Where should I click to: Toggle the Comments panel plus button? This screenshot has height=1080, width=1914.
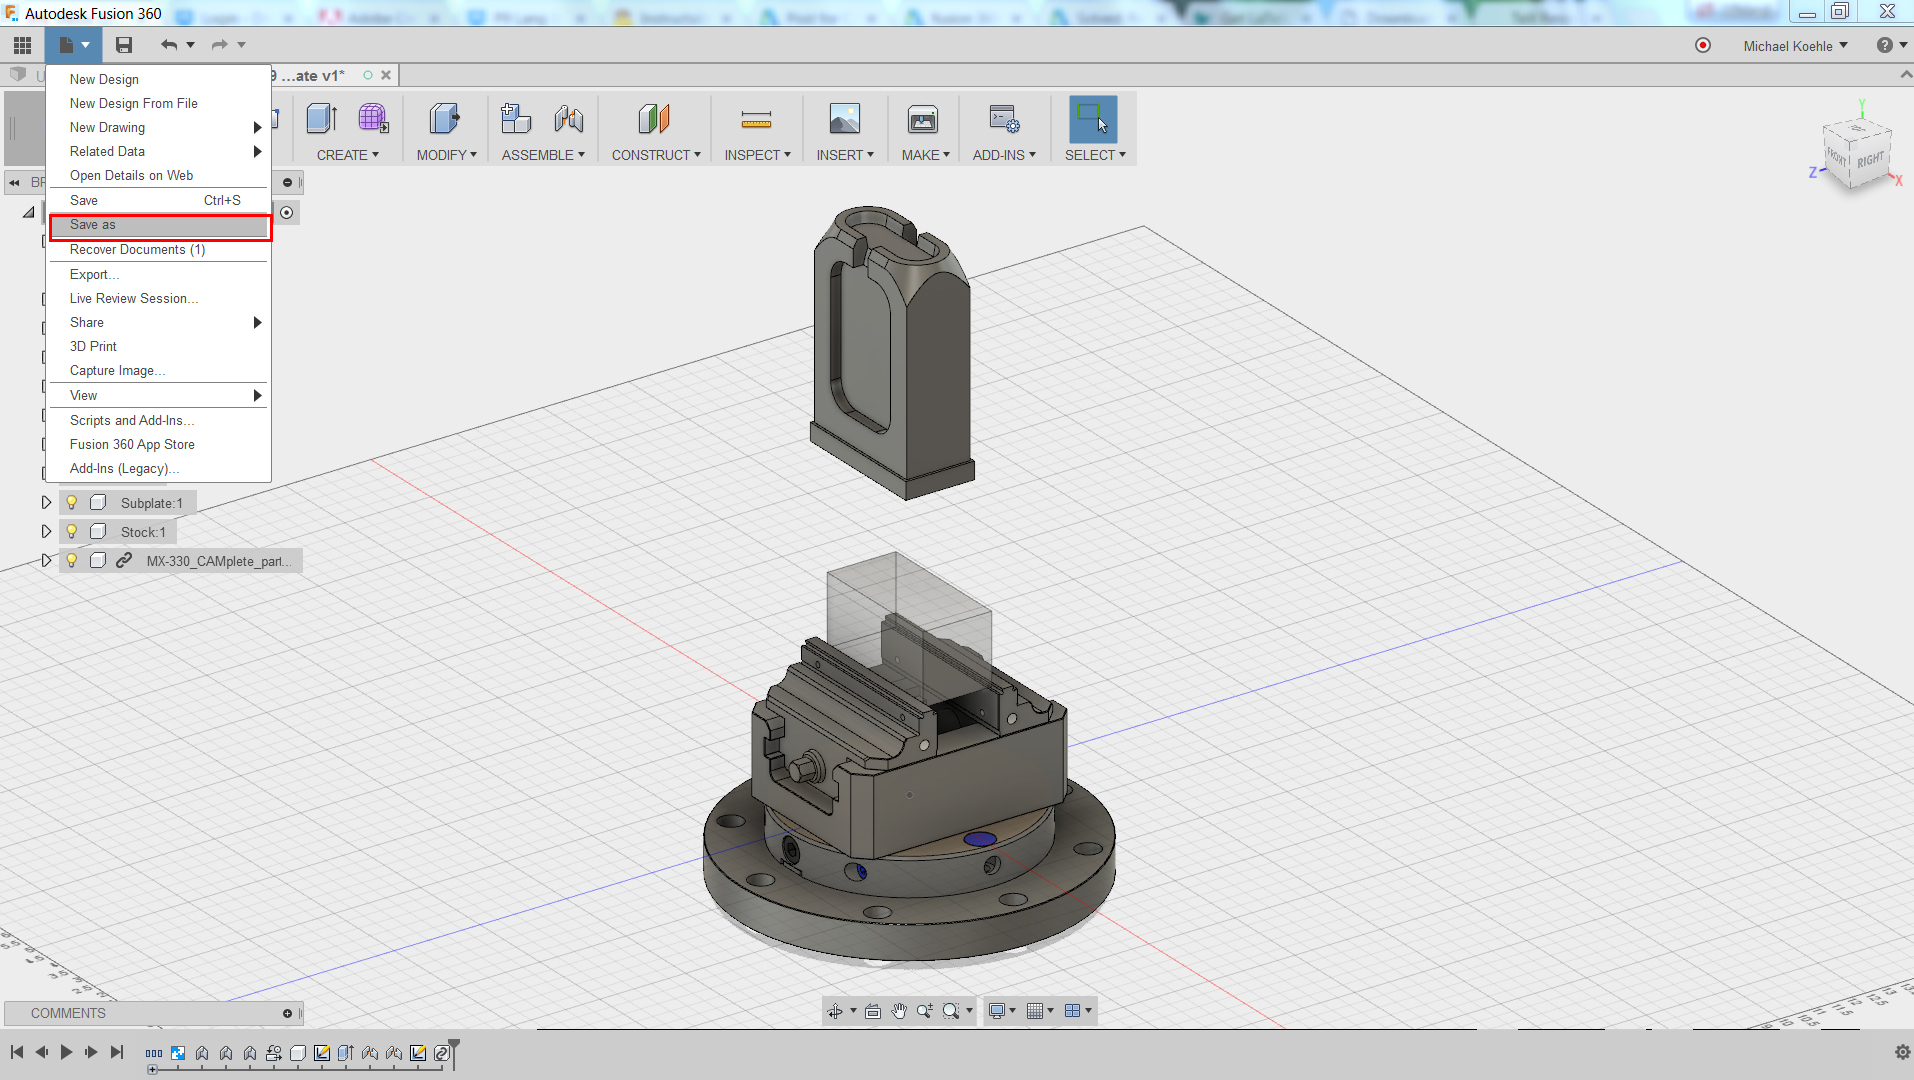pyautogui.click(x=287, y=1013)
